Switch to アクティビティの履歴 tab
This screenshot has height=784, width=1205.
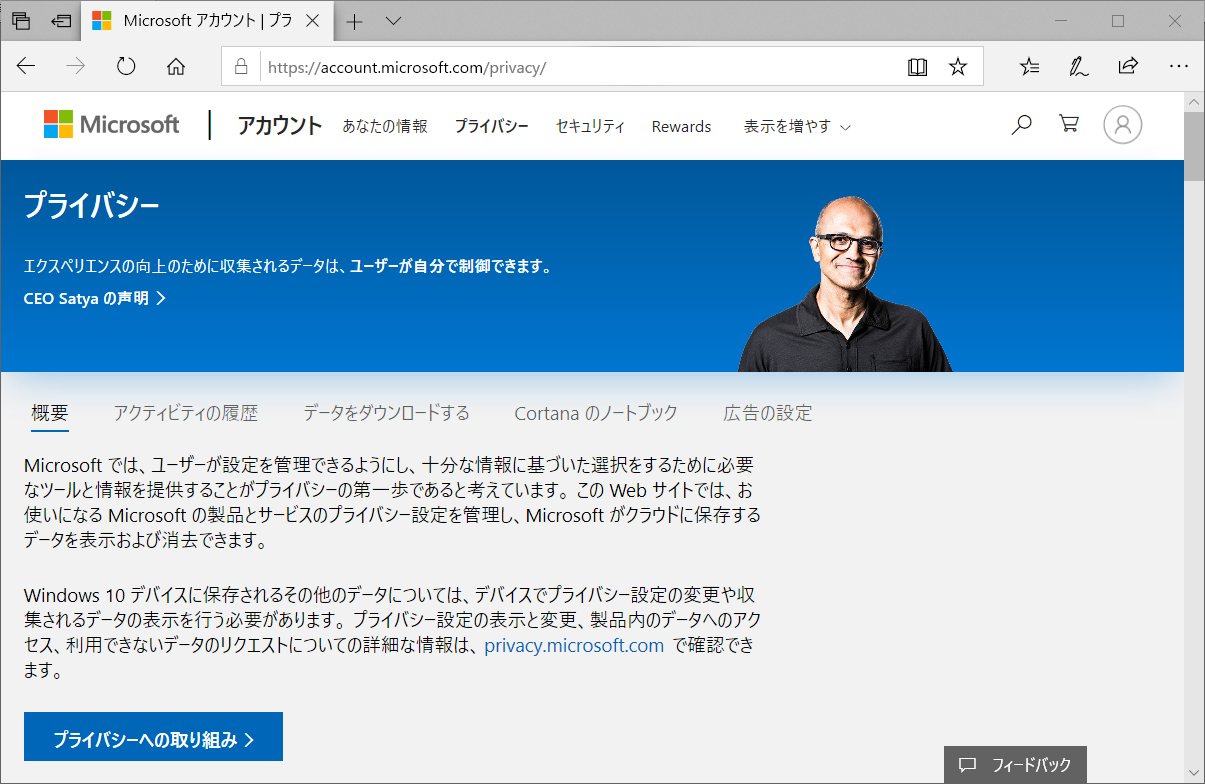(x=186, y=413)
